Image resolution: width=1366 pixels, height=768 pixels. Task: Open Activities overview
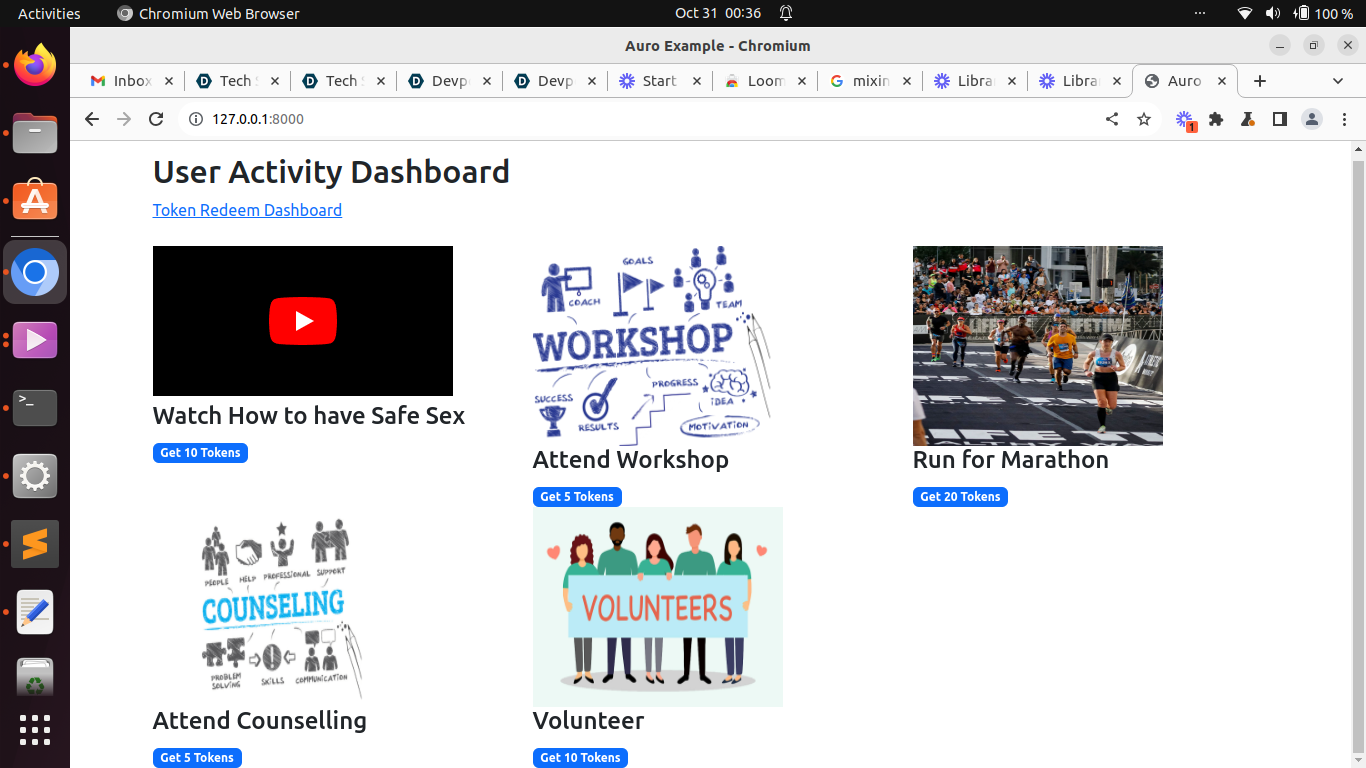click(49, 13)
